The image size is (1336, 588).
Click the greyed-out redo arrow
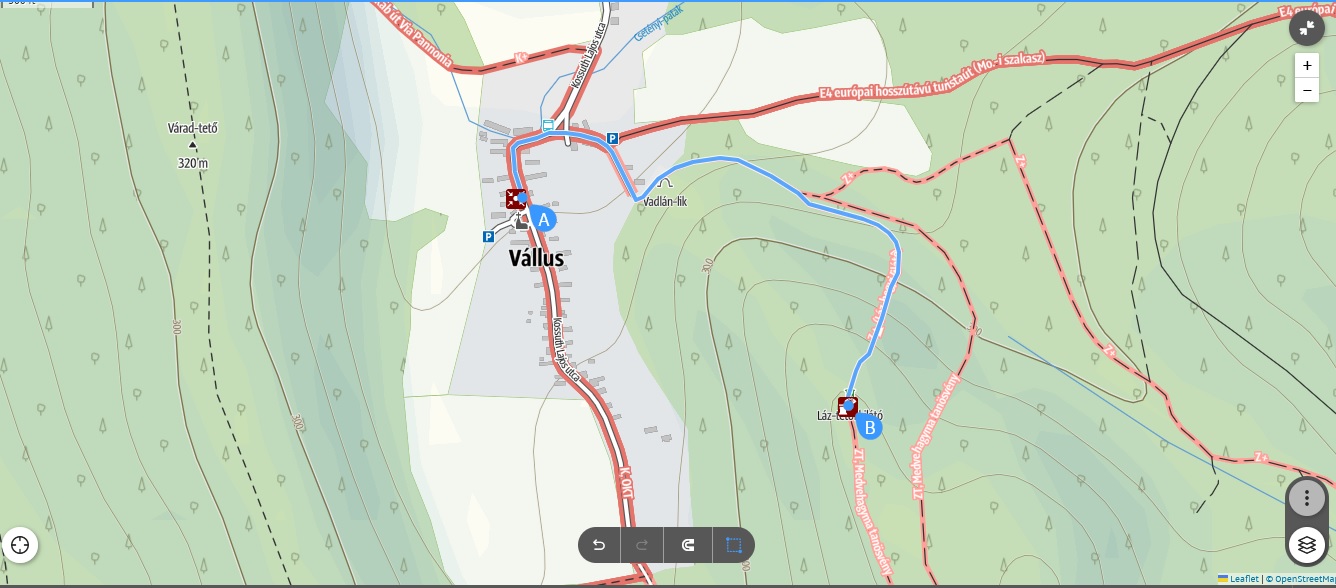[x=642, y=545]
